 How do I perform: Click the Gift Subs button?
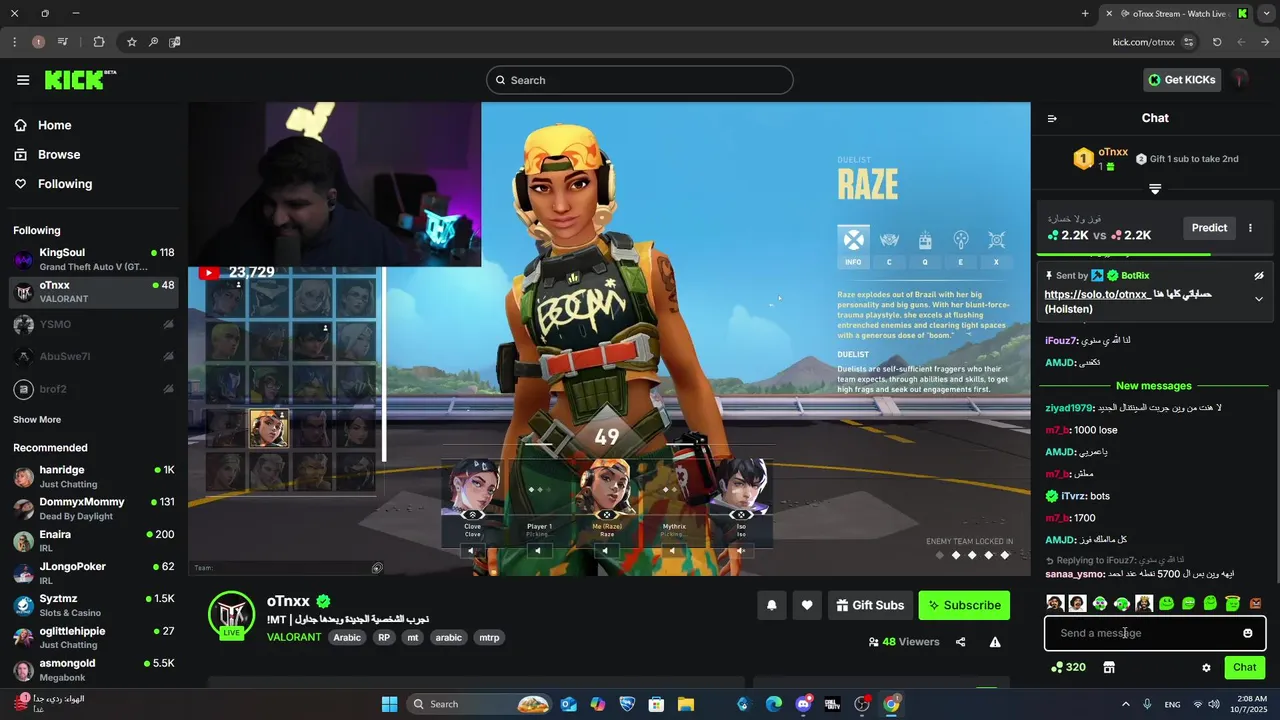coord(870,605)
